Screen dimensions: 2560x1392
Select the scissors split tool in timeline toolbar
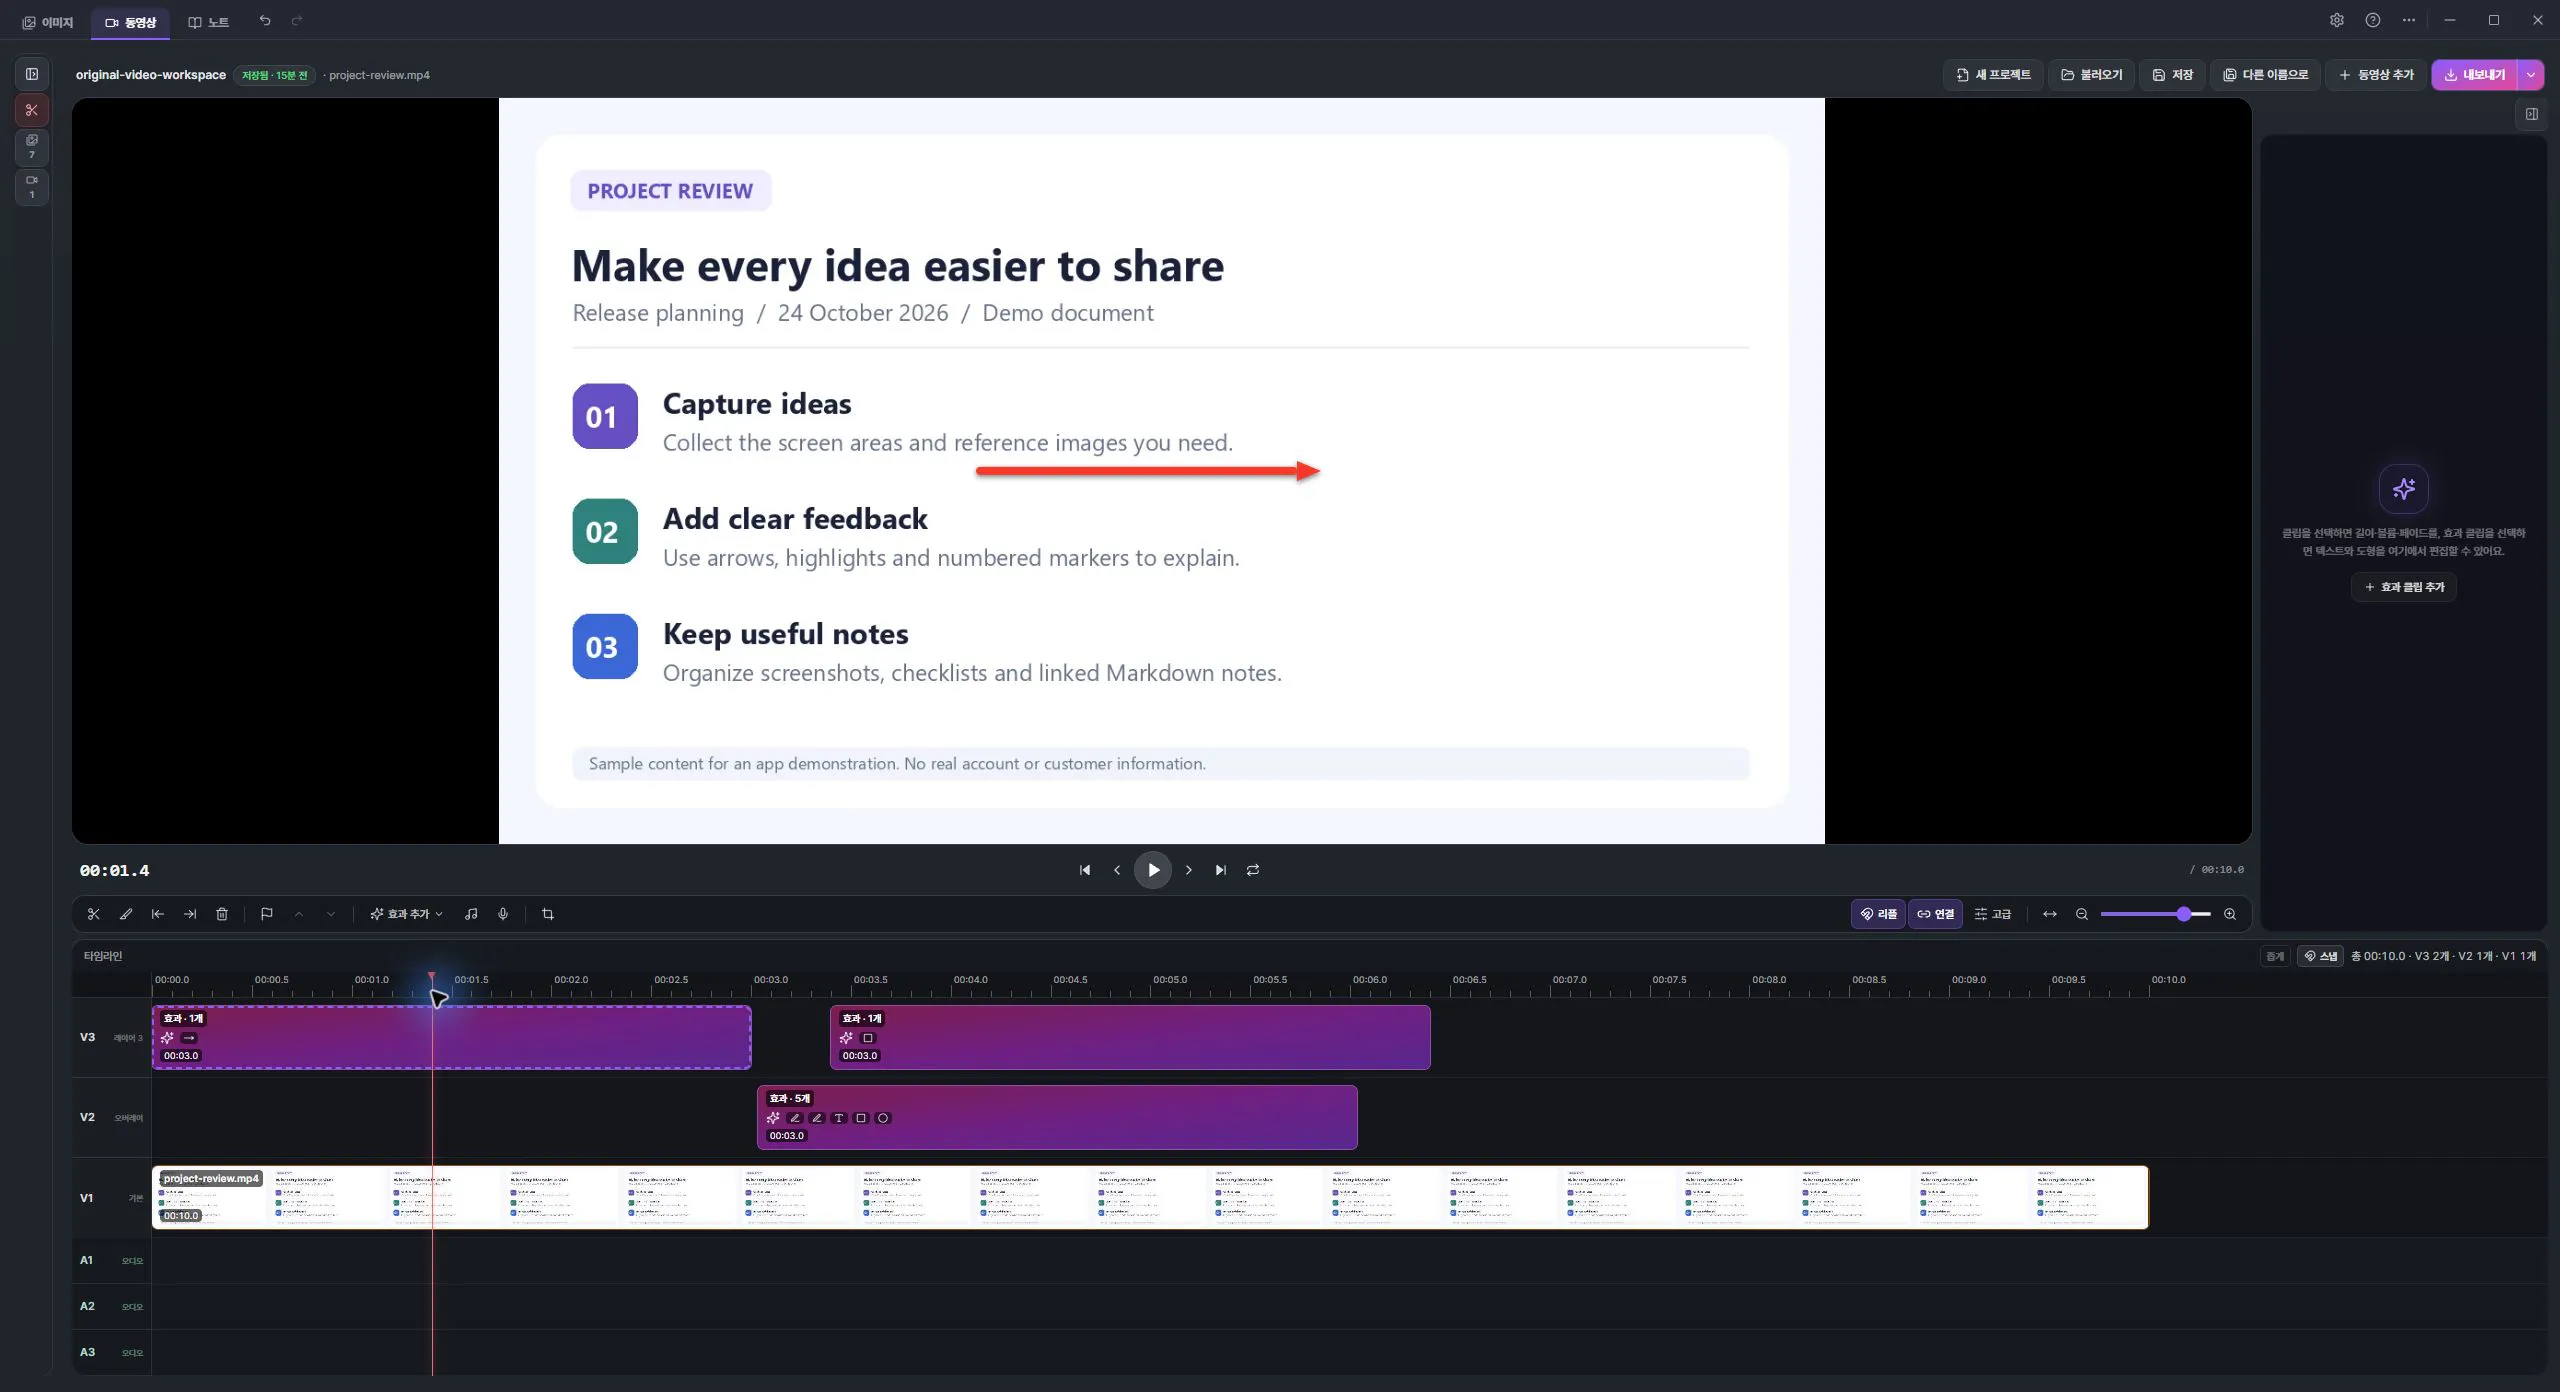click(94, 914)
